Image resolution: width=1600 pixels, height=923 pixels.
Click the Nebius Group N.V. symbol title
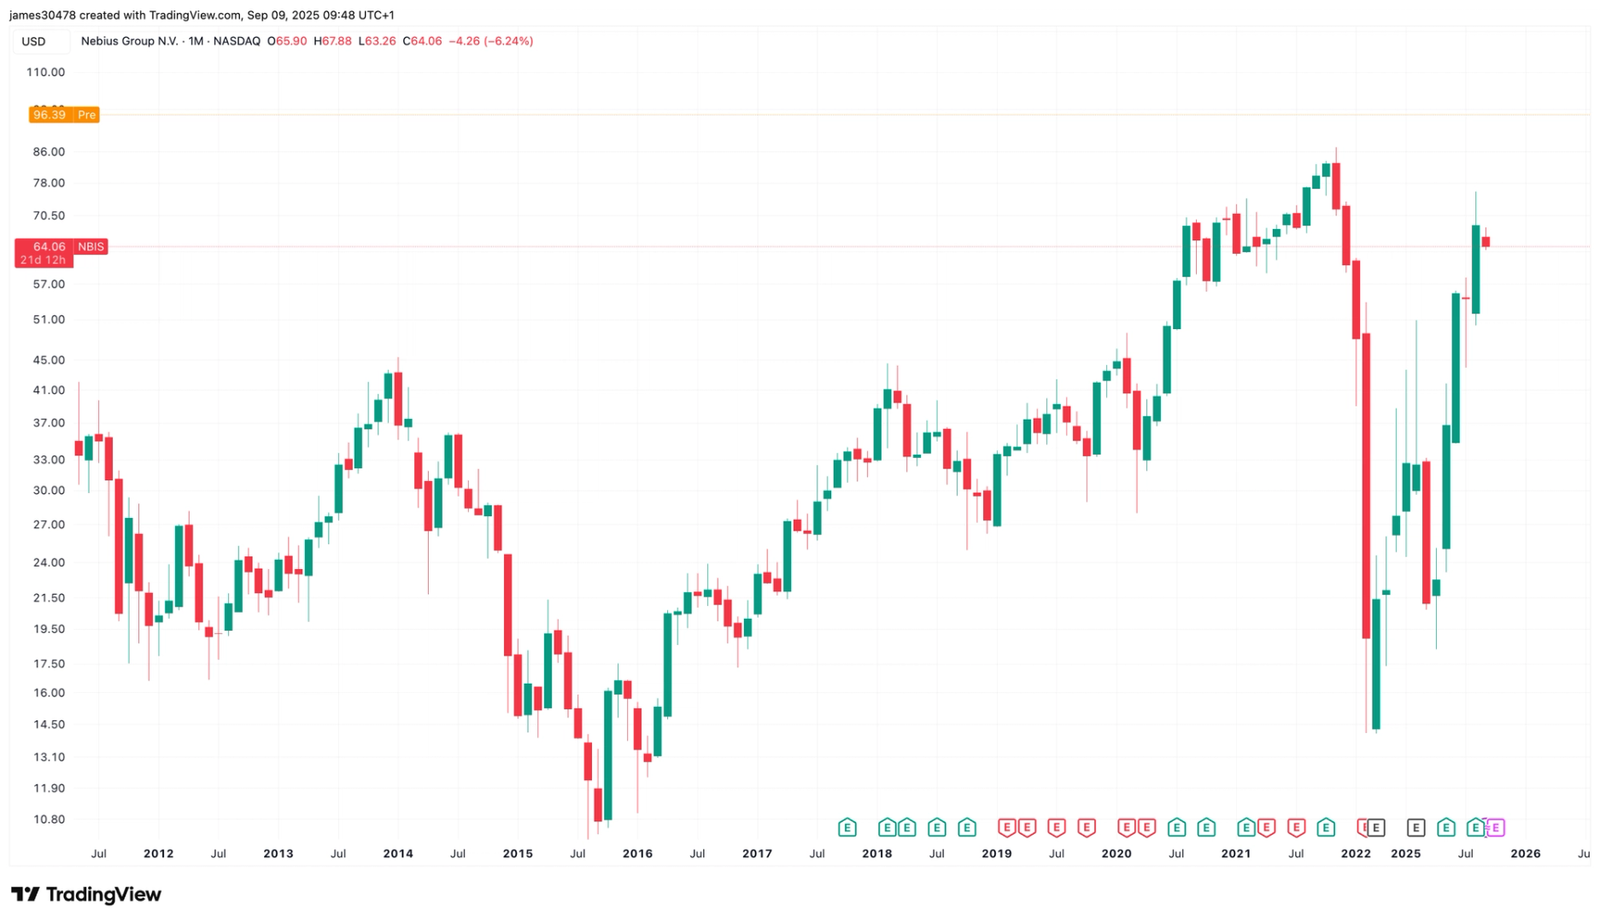[130, 41]
